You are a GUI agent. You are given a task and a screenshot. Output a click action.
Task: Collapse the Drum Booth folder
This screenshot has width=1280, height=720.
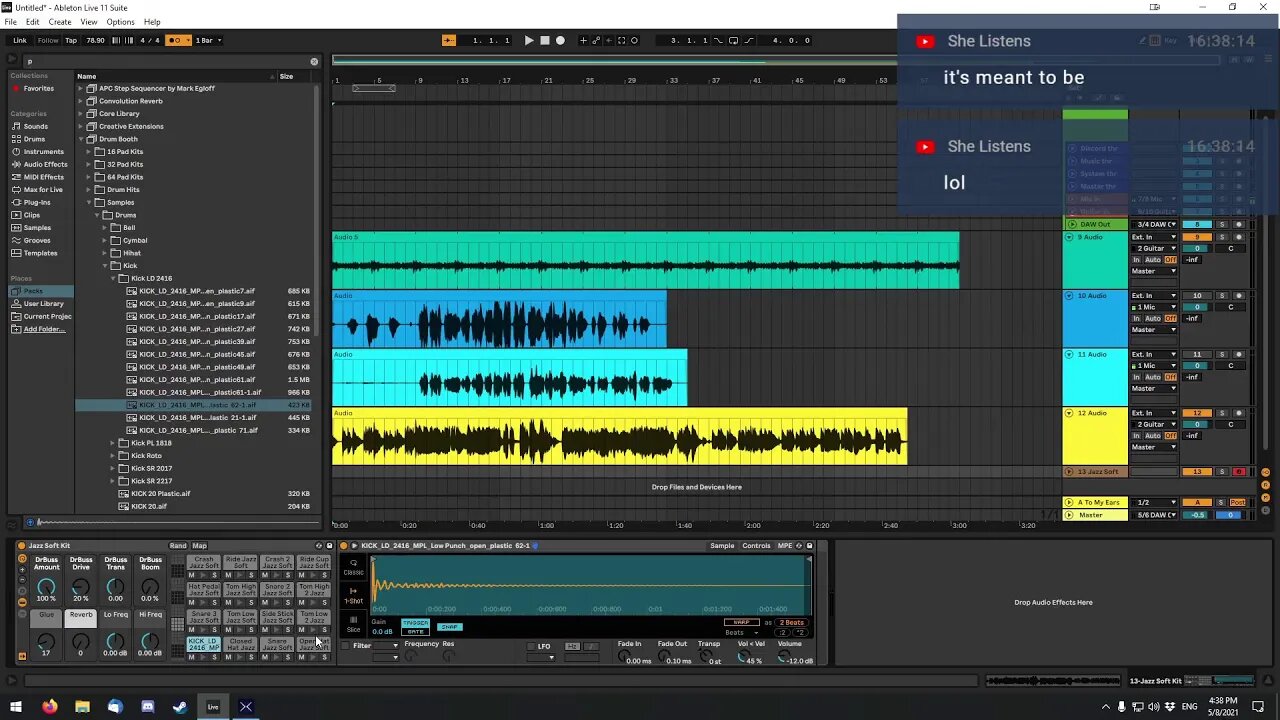[81, 139]
